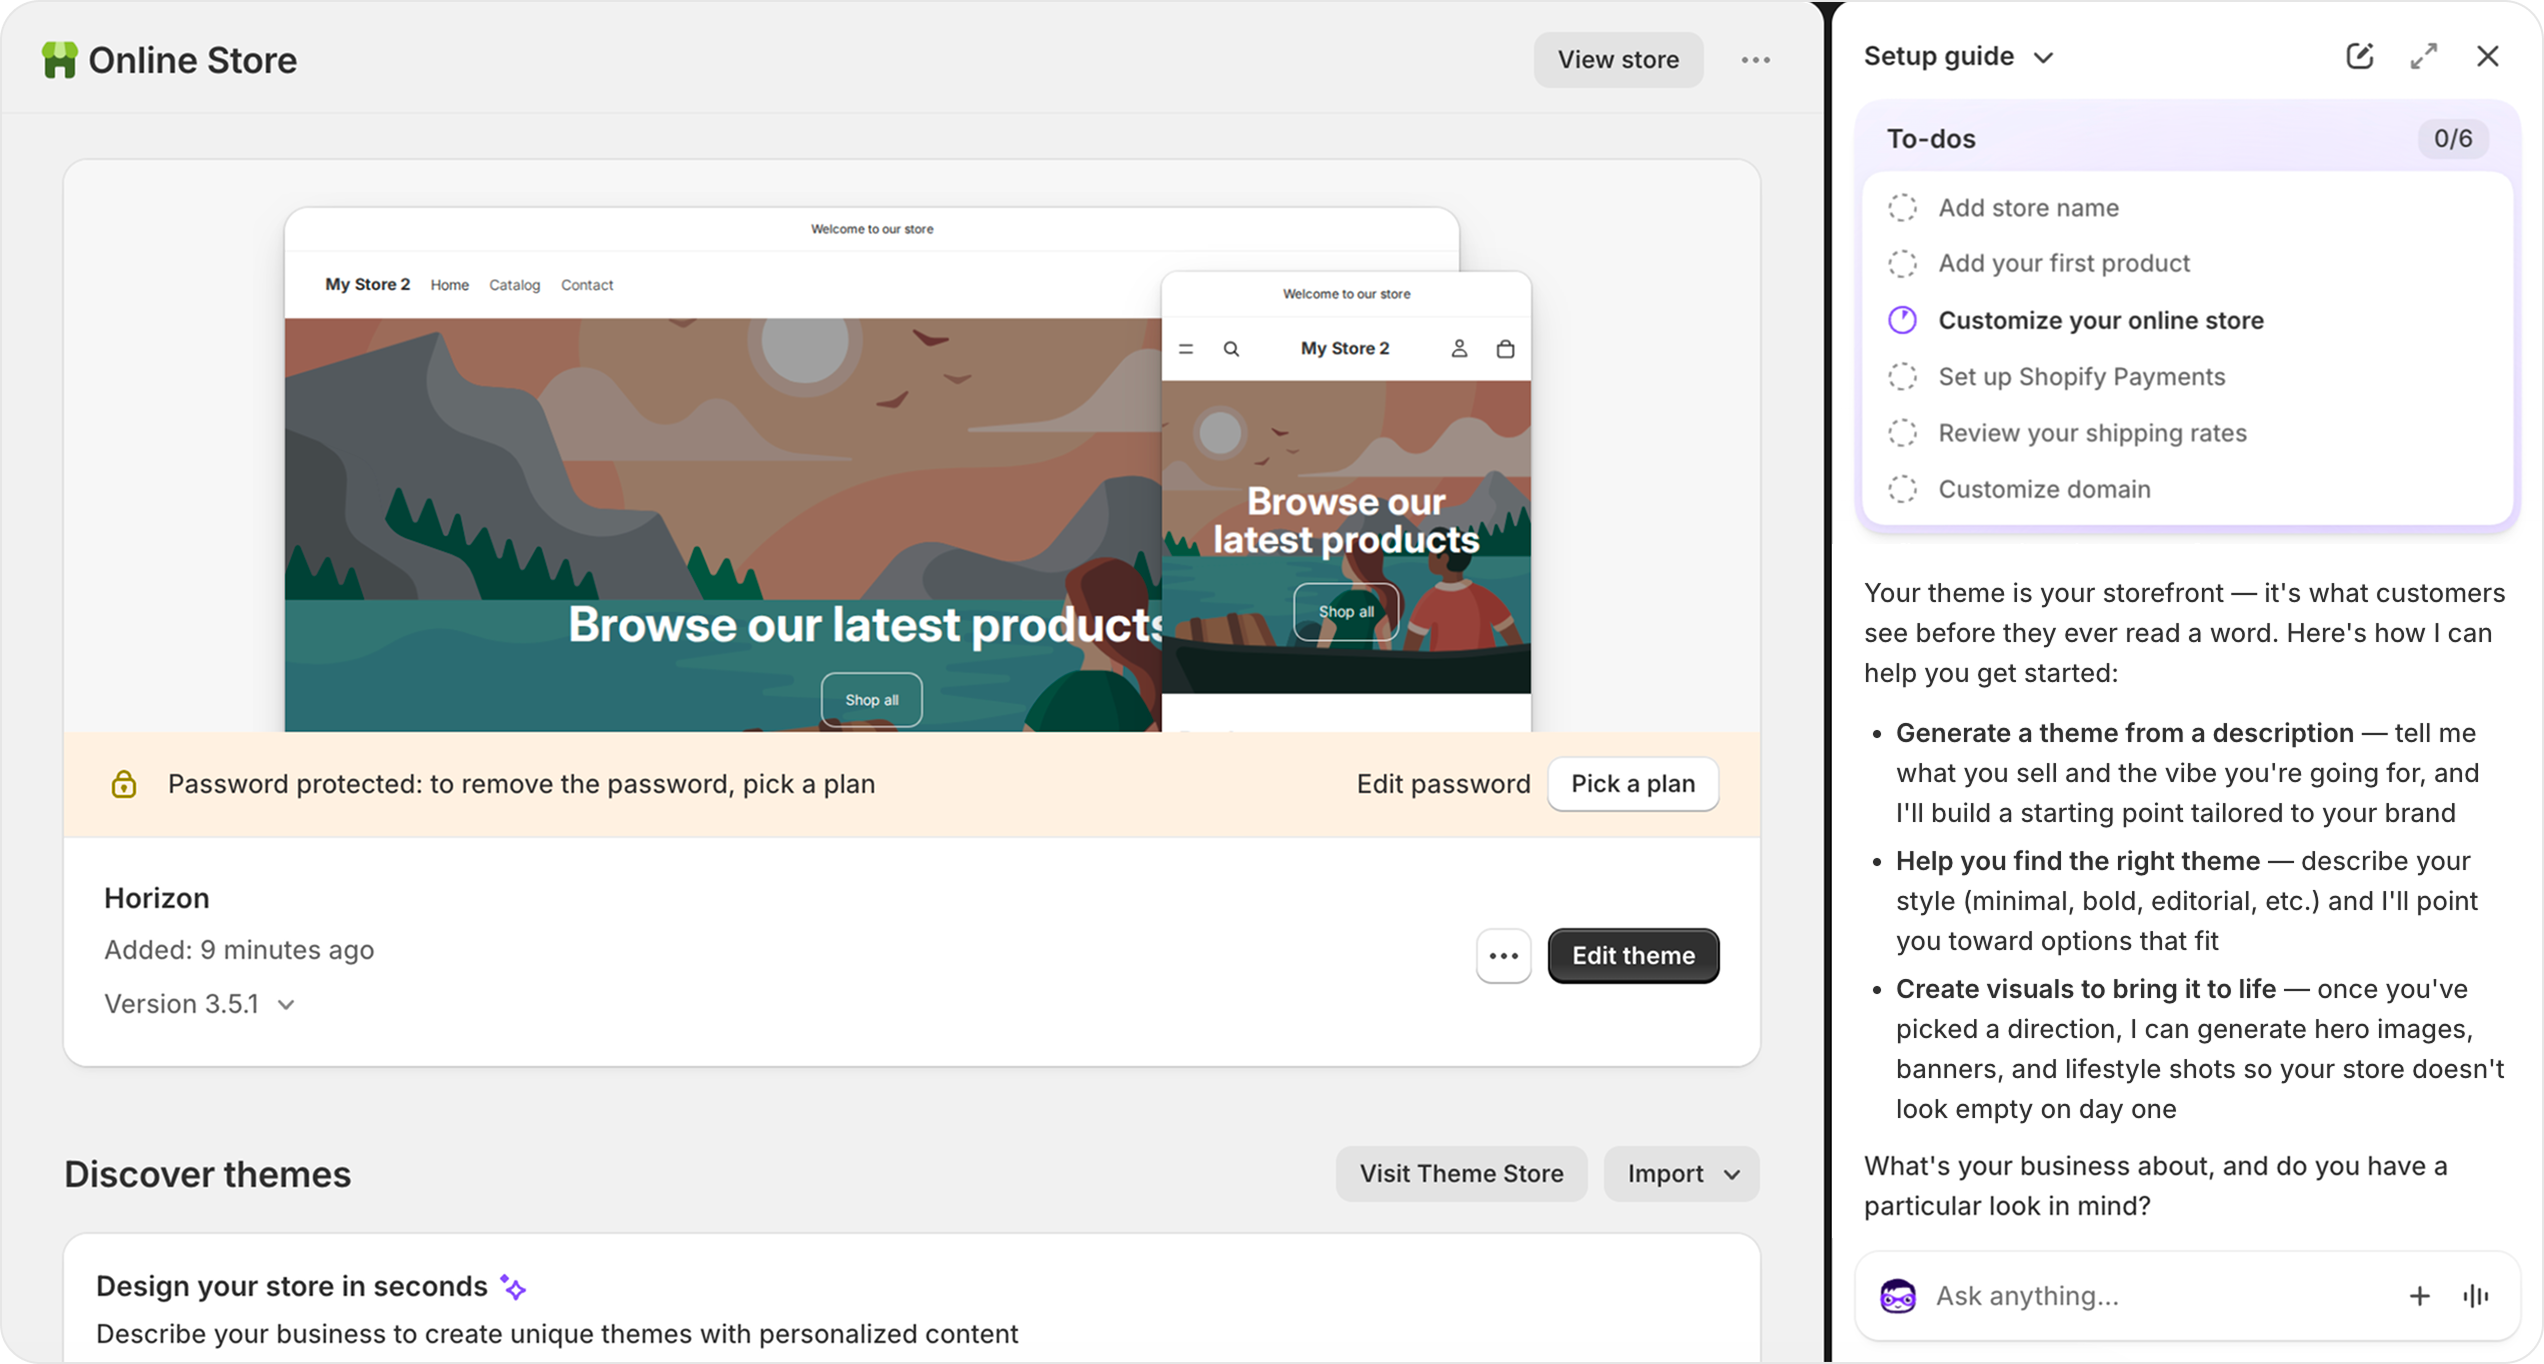This screenshot has height=1364, width=2544.
Task: Click the Discover themes heading
Action: coord(207,1174)
